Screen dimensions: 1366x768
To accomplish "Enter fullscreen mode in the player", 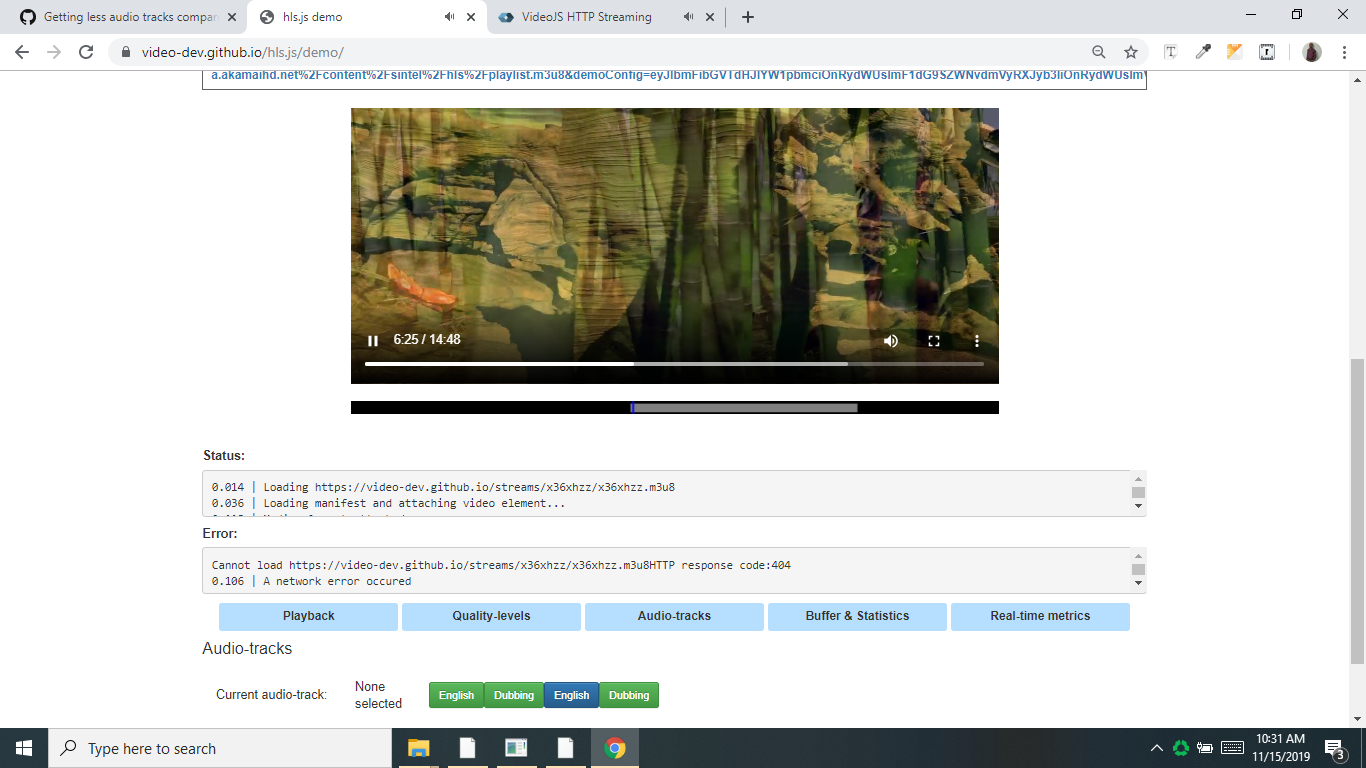I will pos(933,340).
